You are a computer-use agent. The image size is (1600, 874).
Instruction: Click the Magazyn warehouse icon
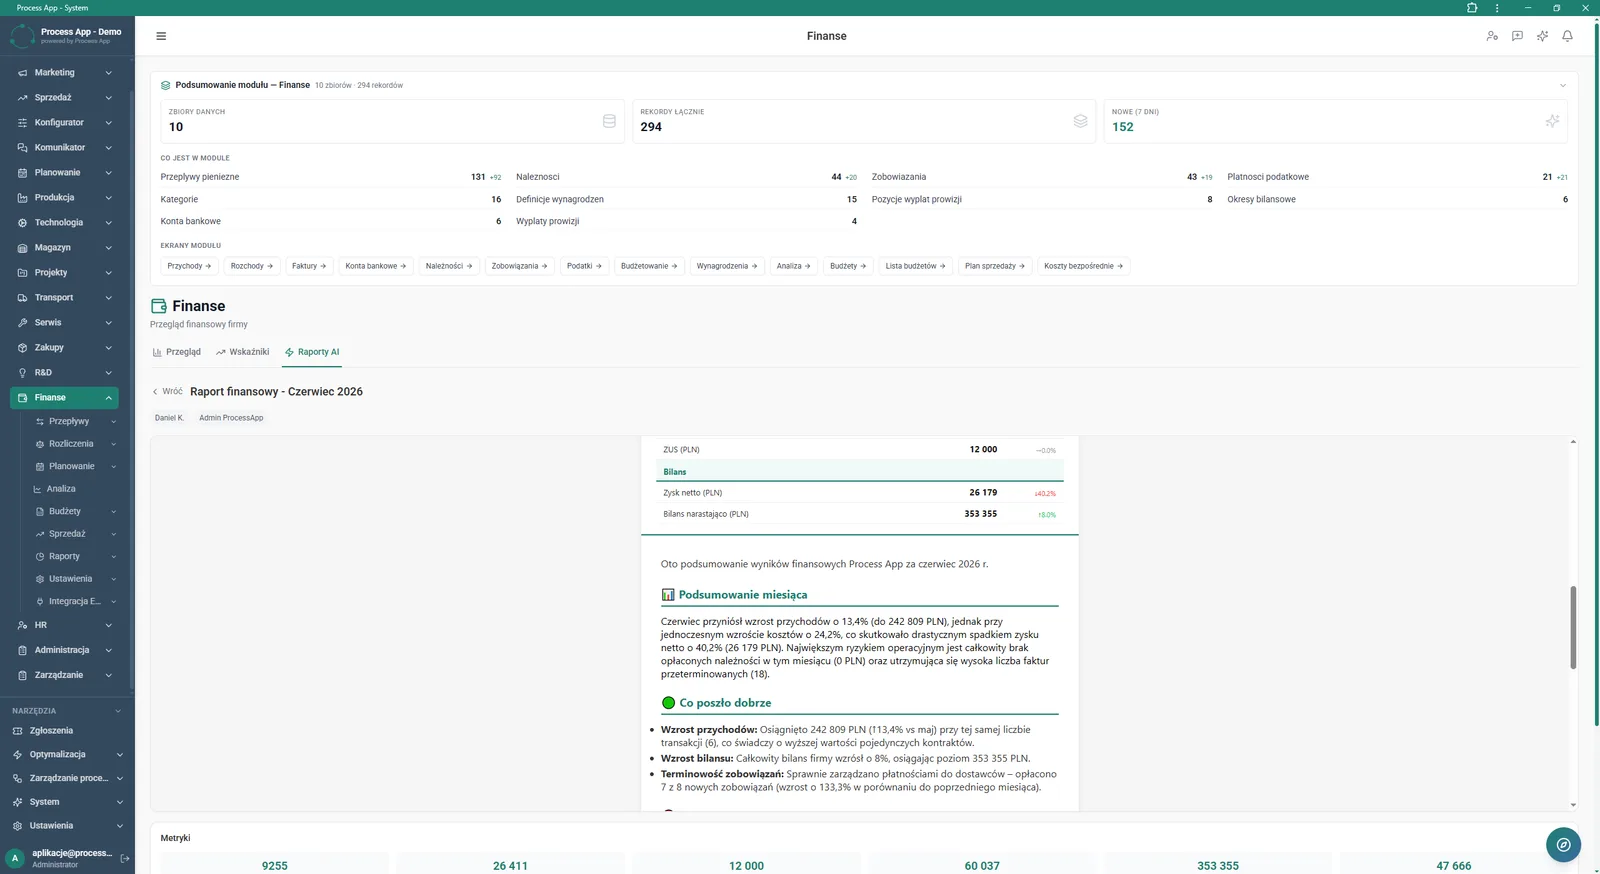pos(22,248)
